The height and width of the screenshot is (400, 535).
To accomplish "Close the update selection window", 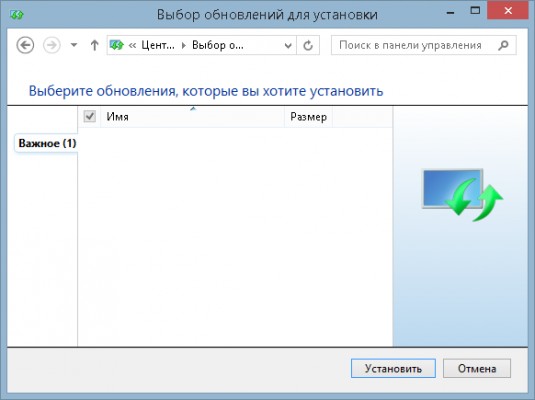I will coord(508,11).
